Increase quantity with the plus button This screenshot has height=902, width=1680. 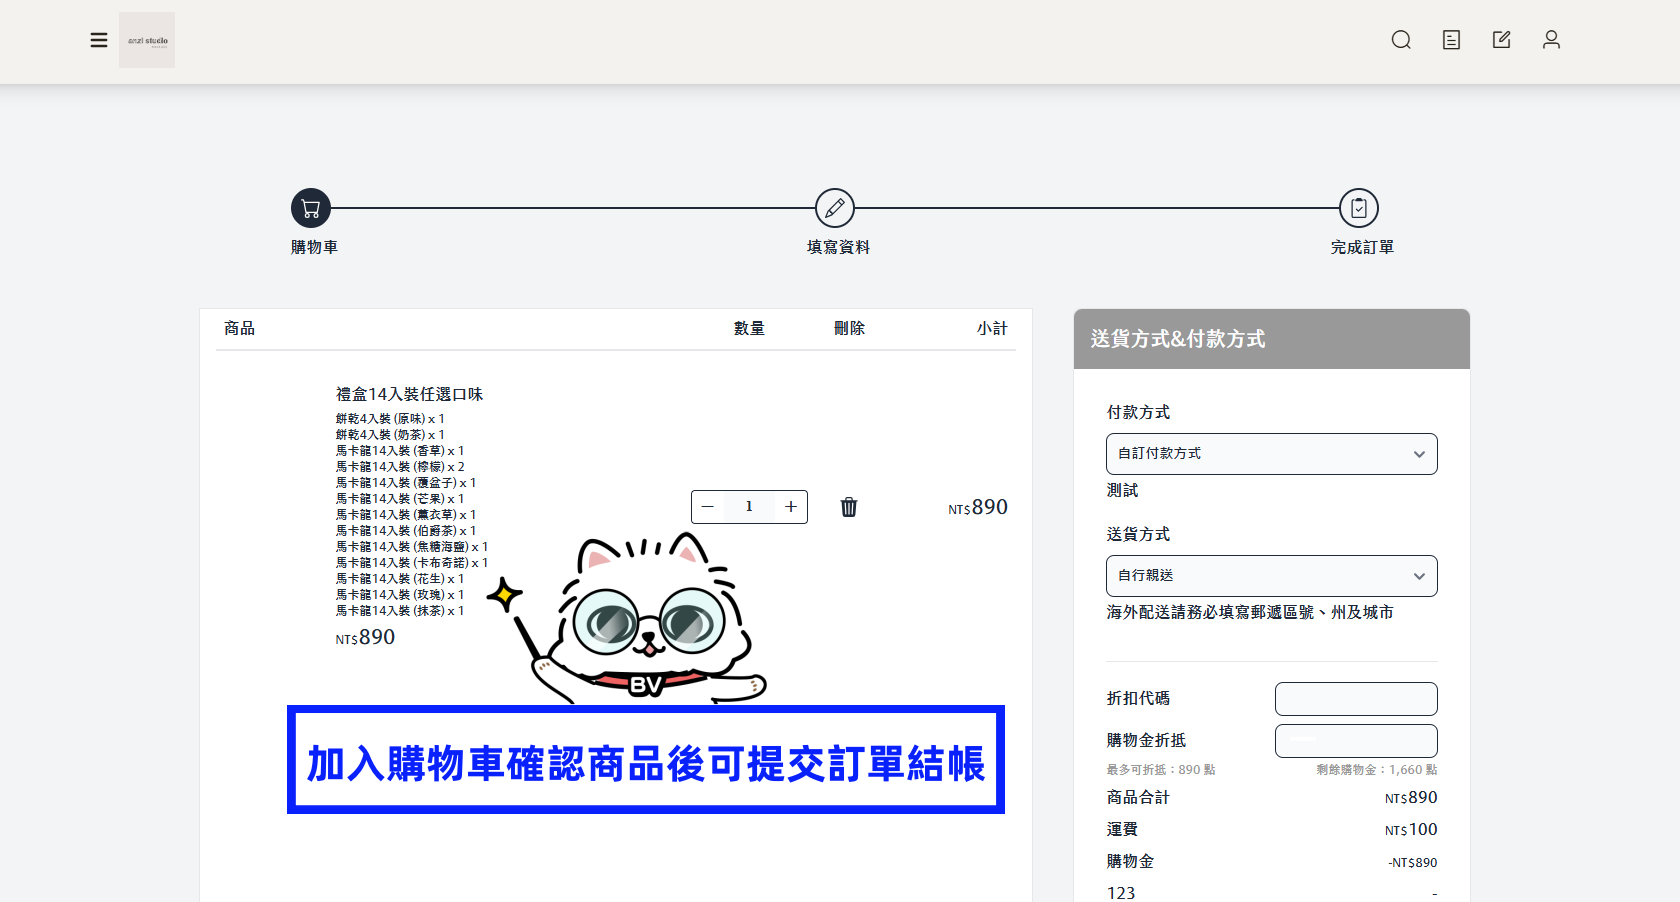click(791, 507)
